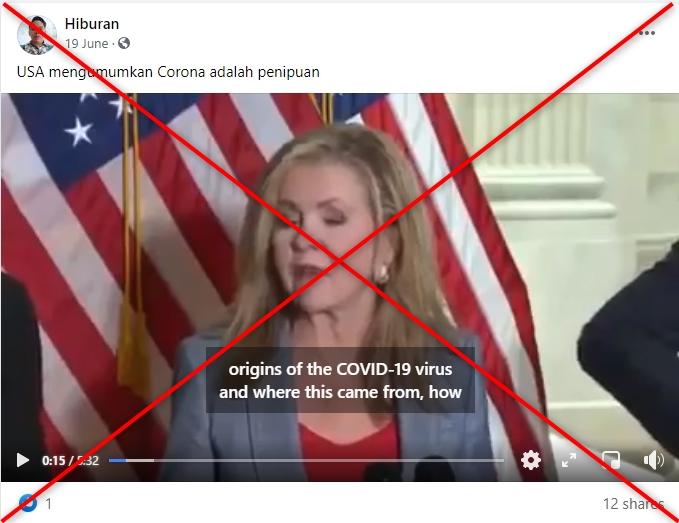The height and width of the screenshot is (523, 679).
Task: Open the Hiburan page name link
Action: pos(92,24)
